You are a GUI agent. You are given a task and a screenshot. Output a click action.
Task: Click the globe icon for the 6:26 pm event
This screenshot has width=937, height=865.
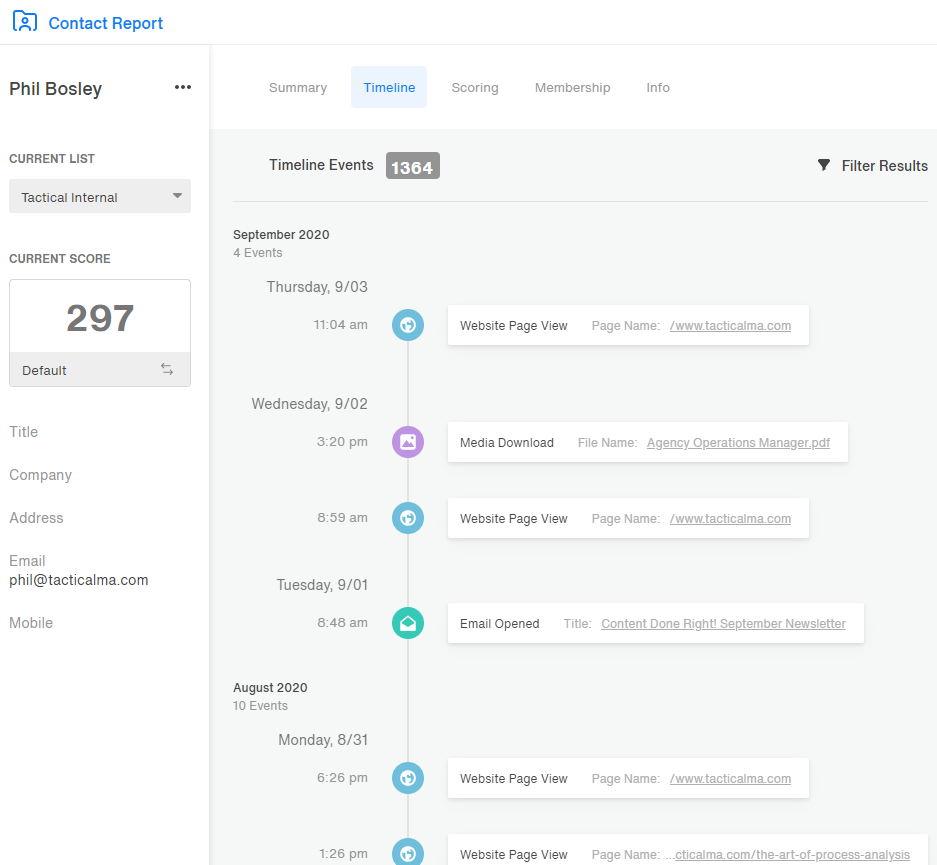[408, 778]
